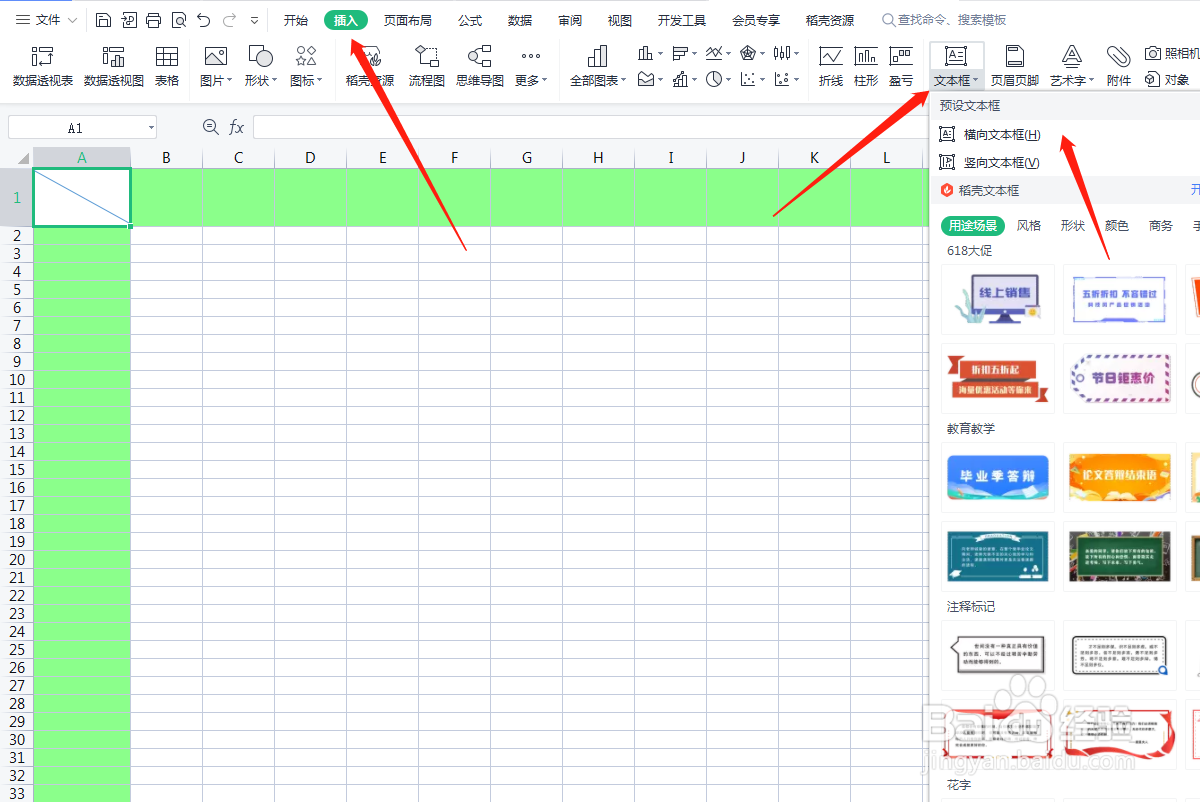Image resolution: width=1200 pixels, height=802 pixels.
Task: Select column header D
Action: tap(311, 157)
